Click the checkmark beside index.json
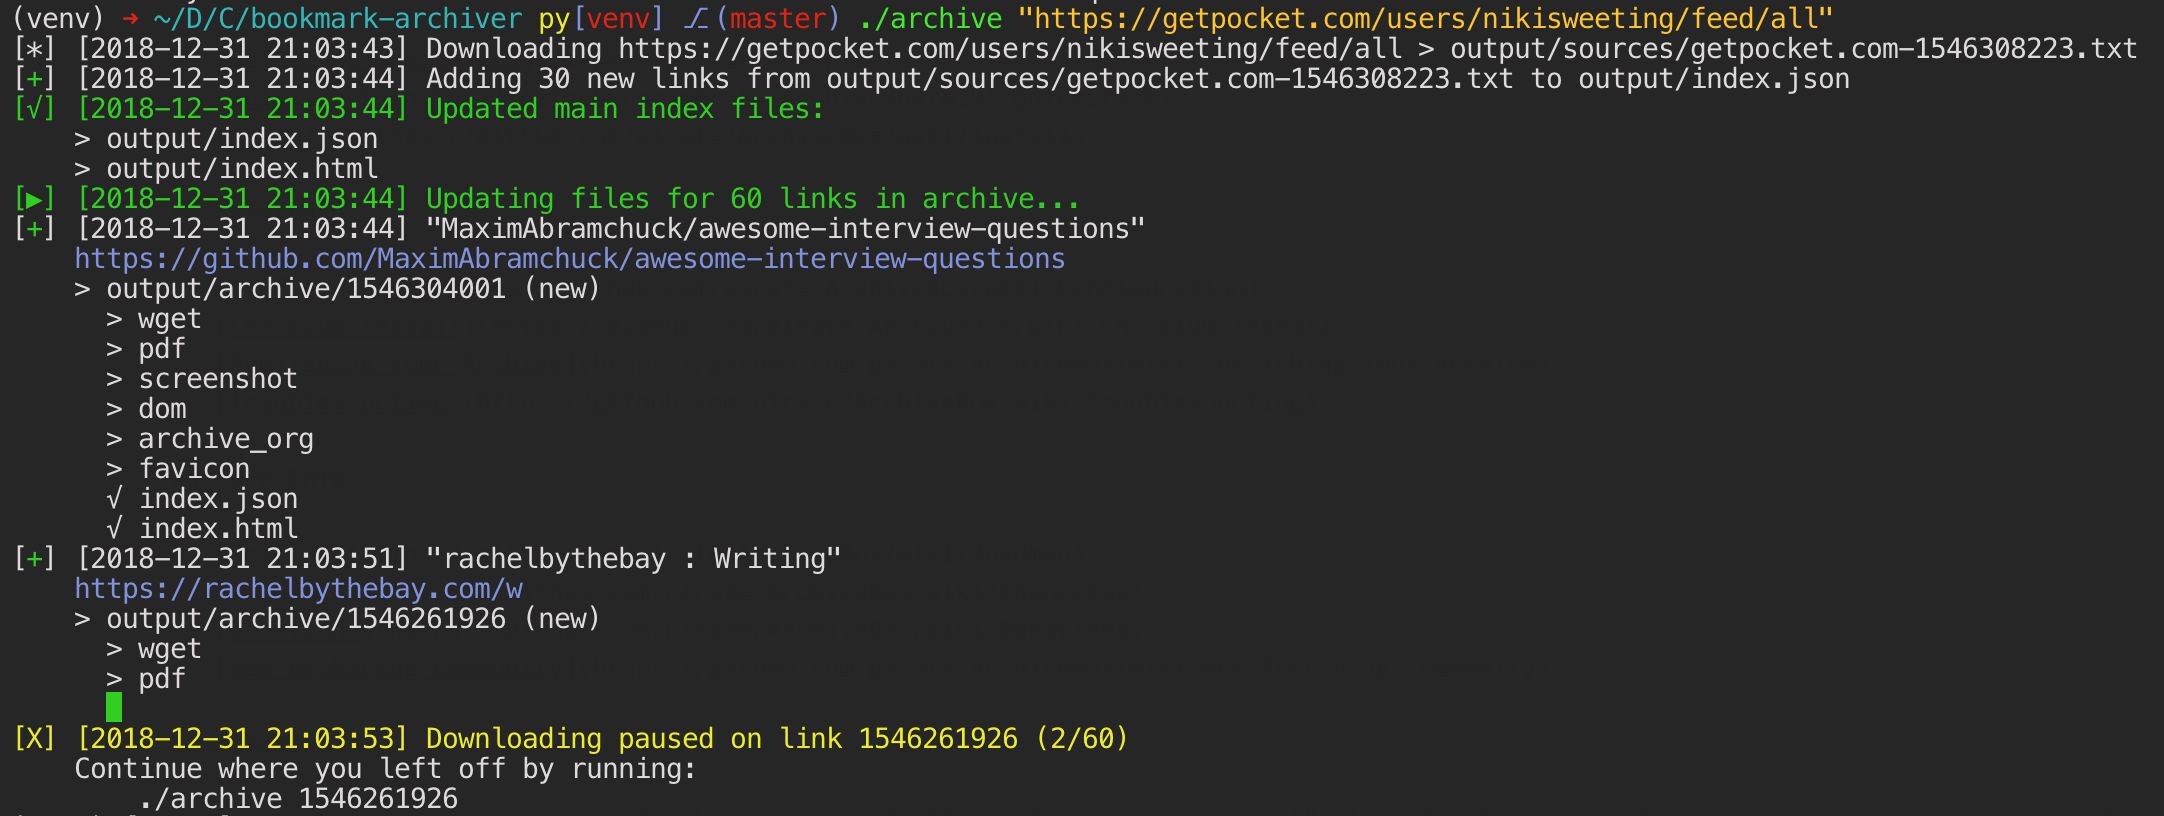 (x=114, y=499)
